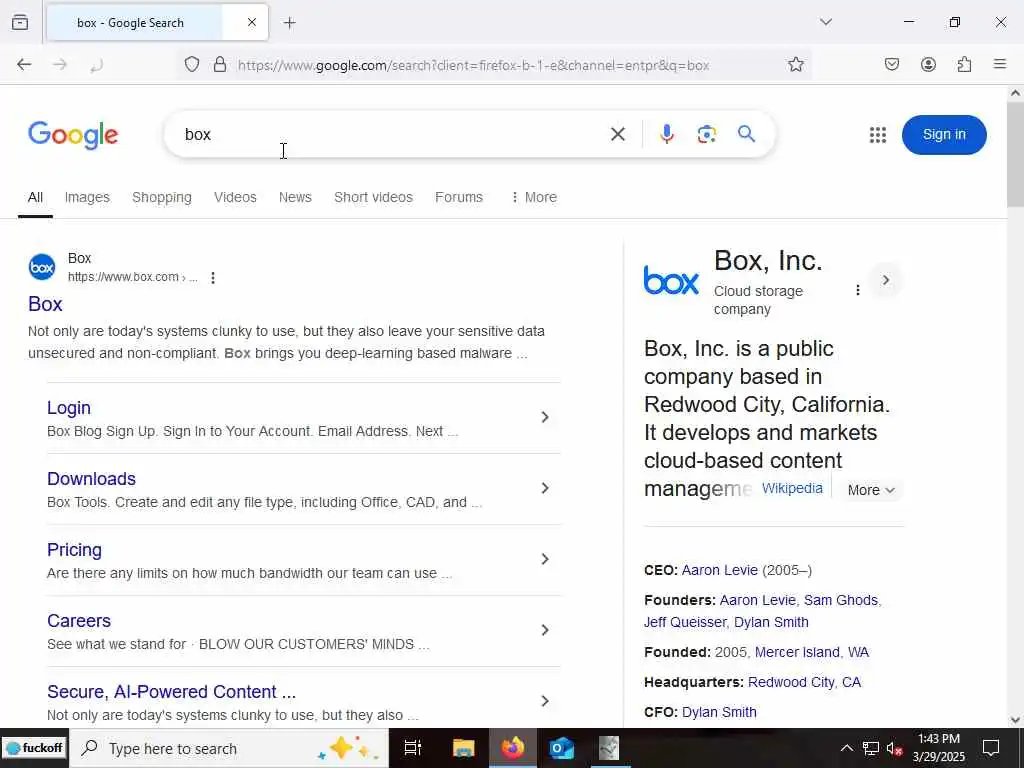The width and height of the screenshot is (1024, 768).
Task: Open the Login sitelink
Action: tap(69, 408)
